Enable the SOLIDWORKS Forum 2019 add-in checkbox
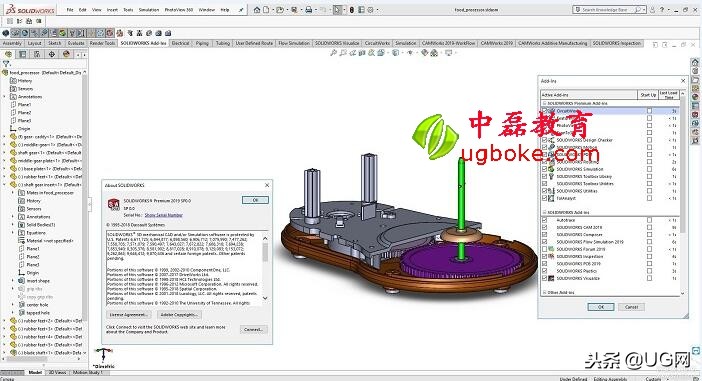Image resolution: width=702 pixels, height=381 pixels. coord(545,249)
